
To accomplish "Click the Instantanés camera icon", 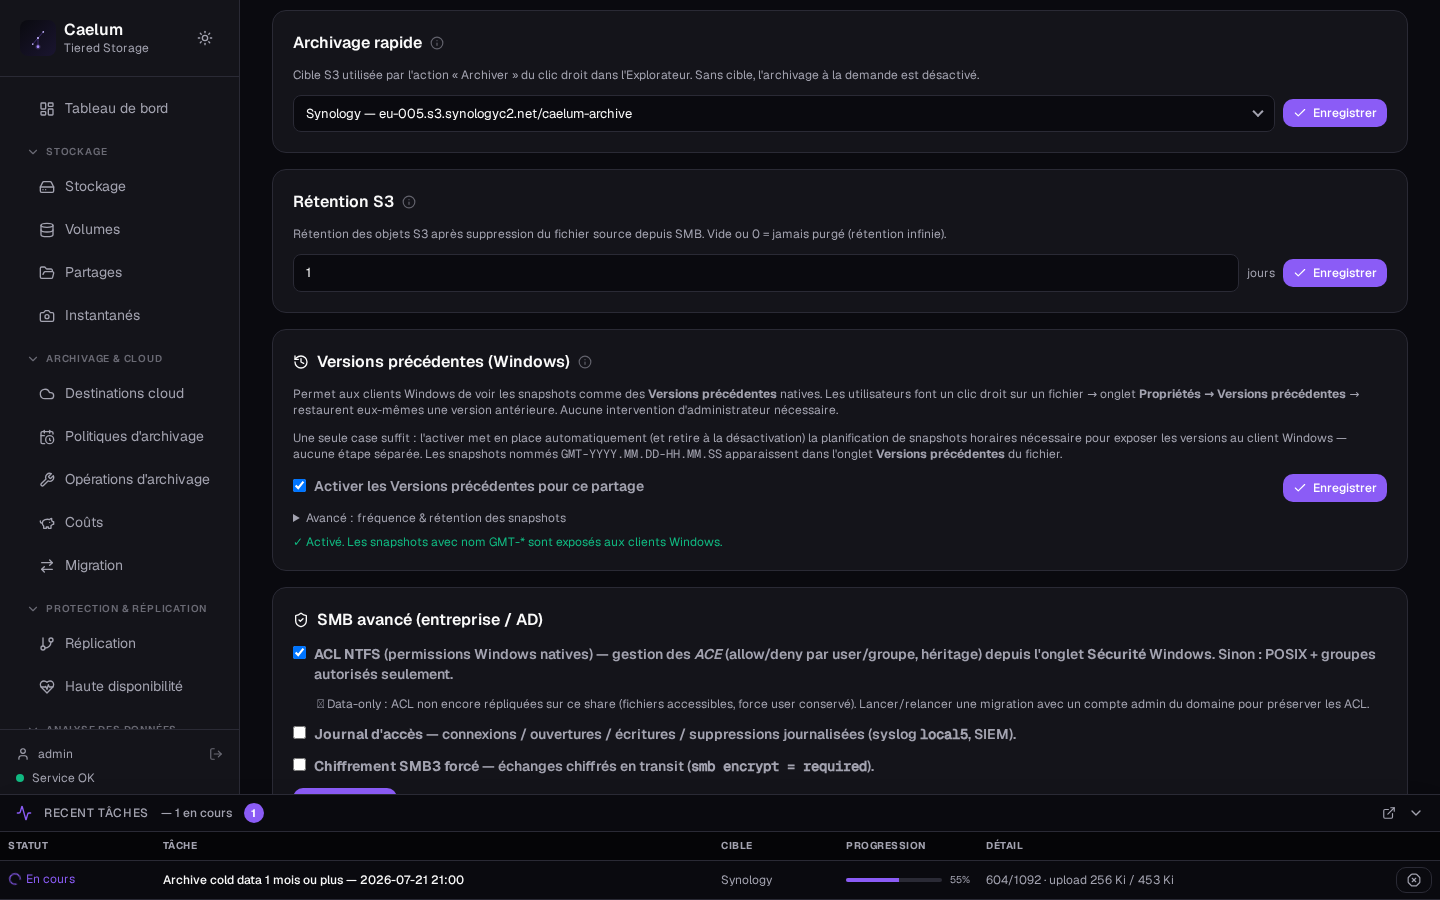I will pyautogui.click(x=47, y=316).
